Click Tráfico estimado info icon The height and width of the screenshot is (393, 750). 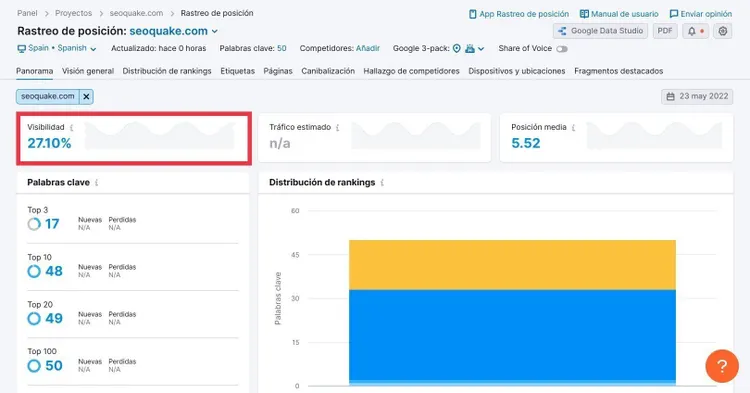point(338,128)
